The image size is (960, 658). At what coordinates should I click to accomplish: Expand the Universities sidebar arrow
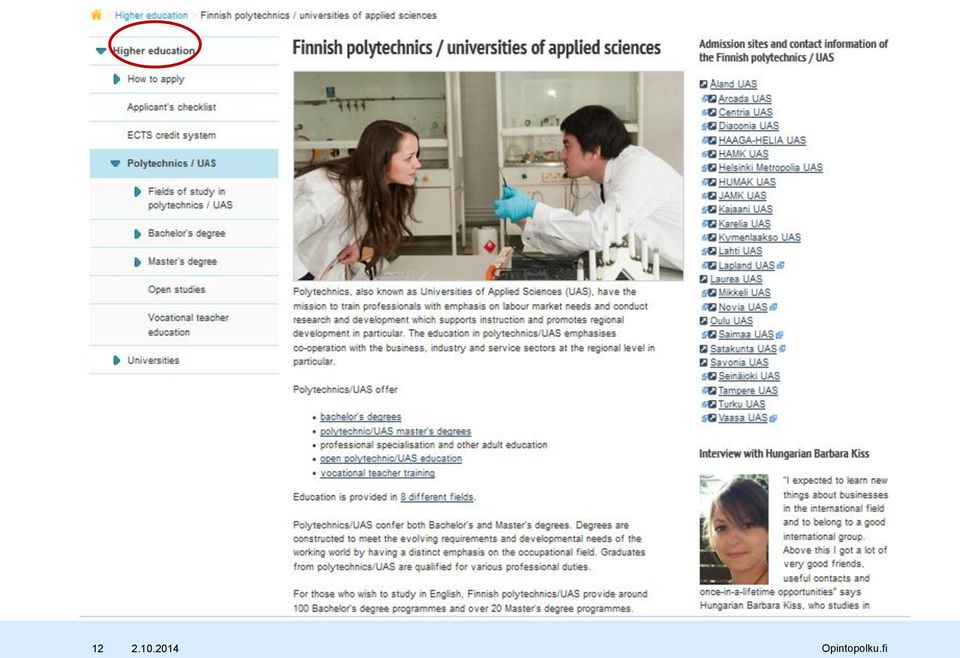point(116,361)
